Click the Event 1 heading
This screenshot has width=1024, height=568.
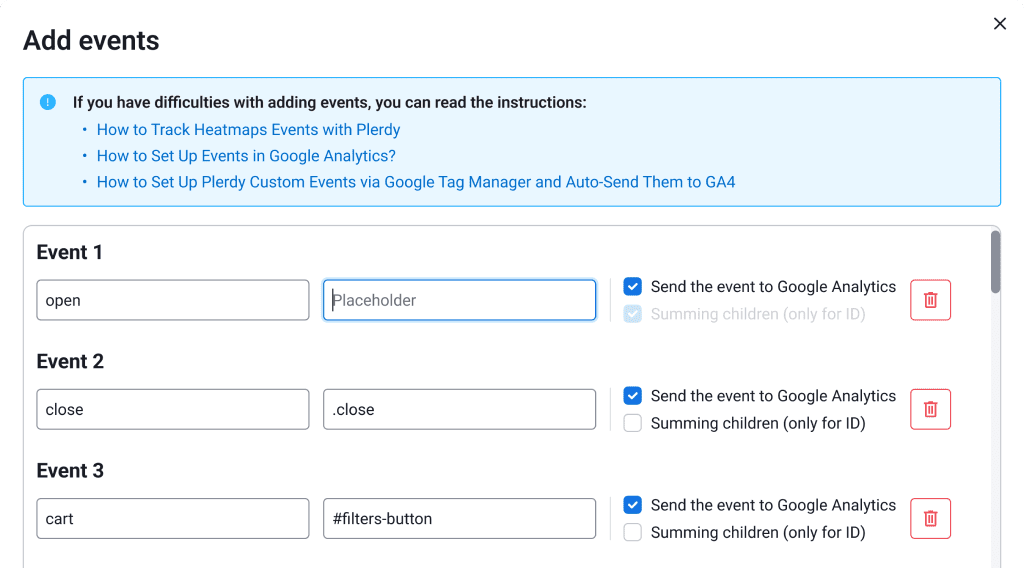click(69, 252)
